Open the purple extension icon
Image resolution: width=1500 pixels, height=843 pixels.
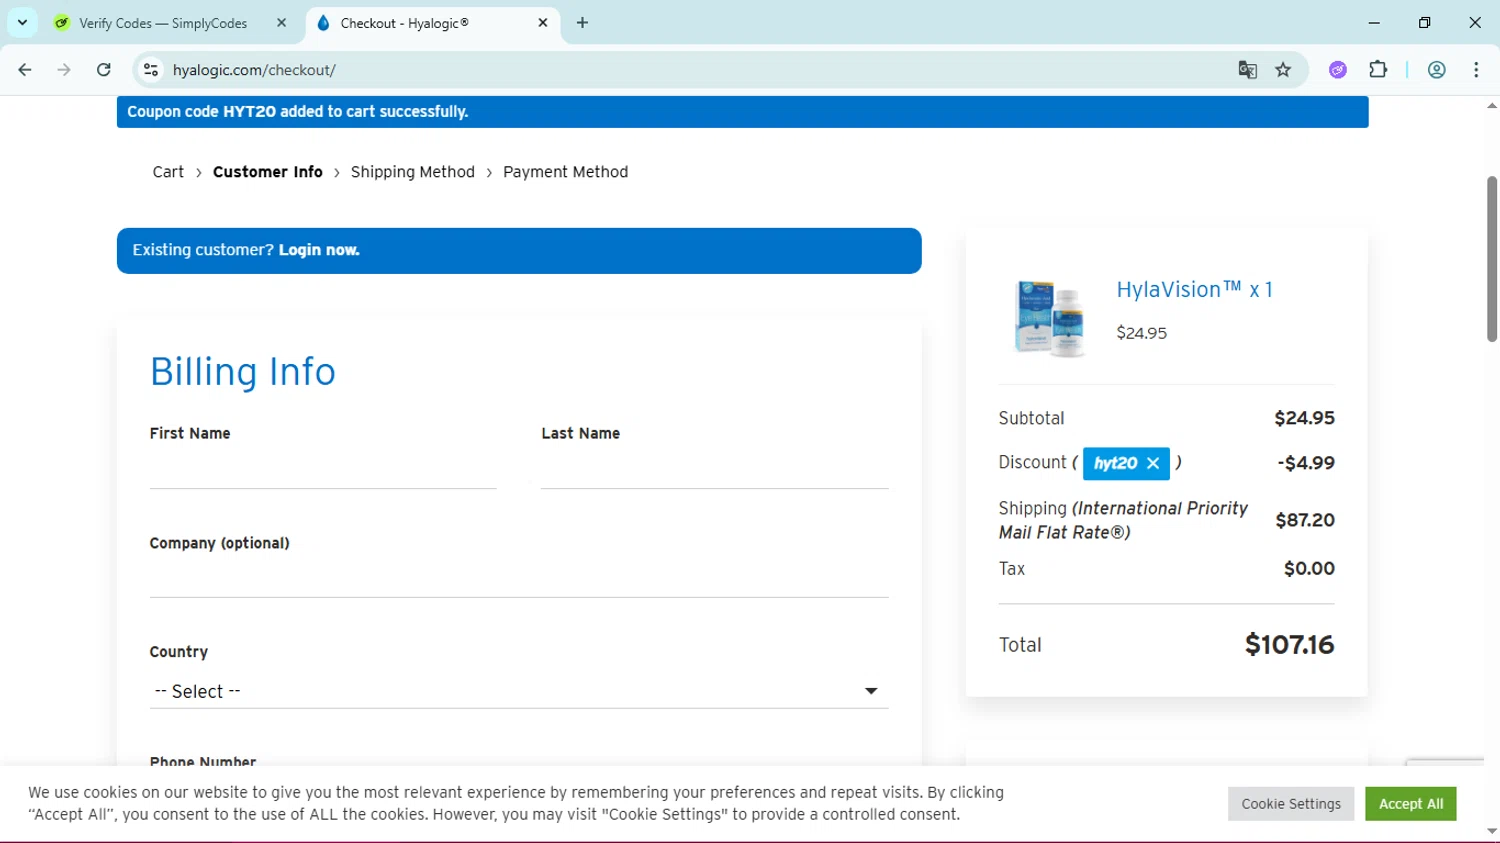[1338, 70]
